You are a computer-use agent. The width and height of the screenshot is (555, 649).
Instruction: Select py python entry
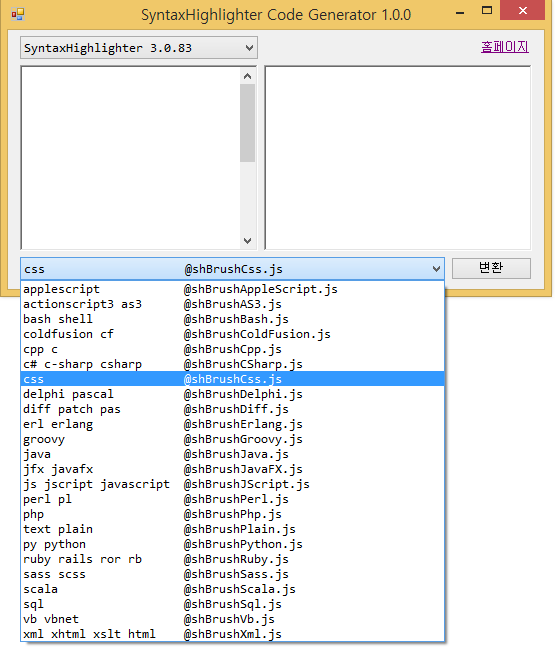click(232, 544)
